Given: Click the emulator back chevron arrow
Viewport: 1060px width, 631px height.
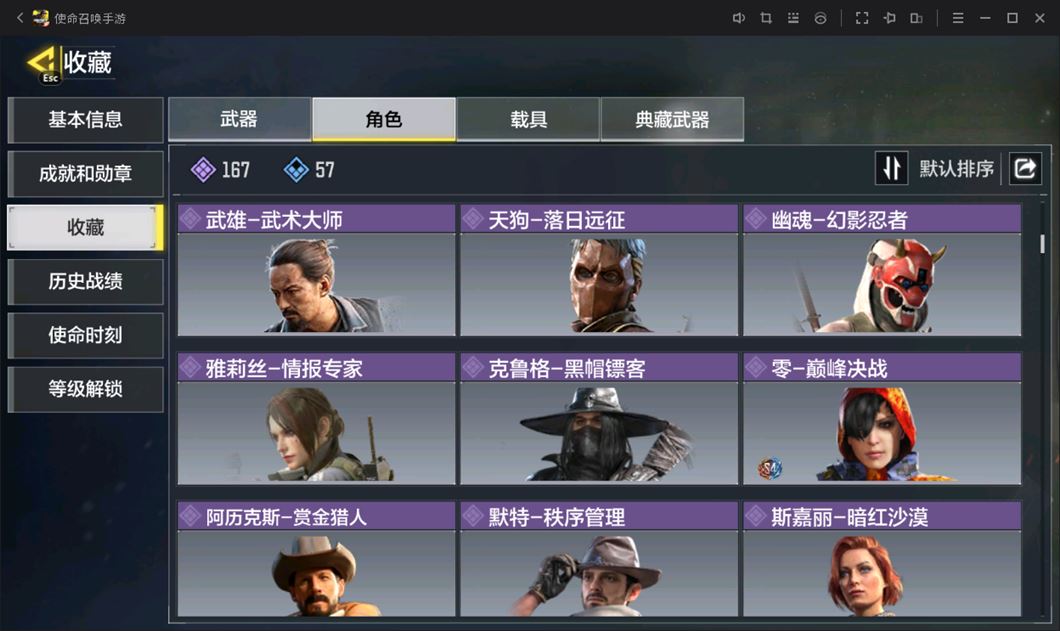Looking at the screenshot, I should [x=20, y=18].
